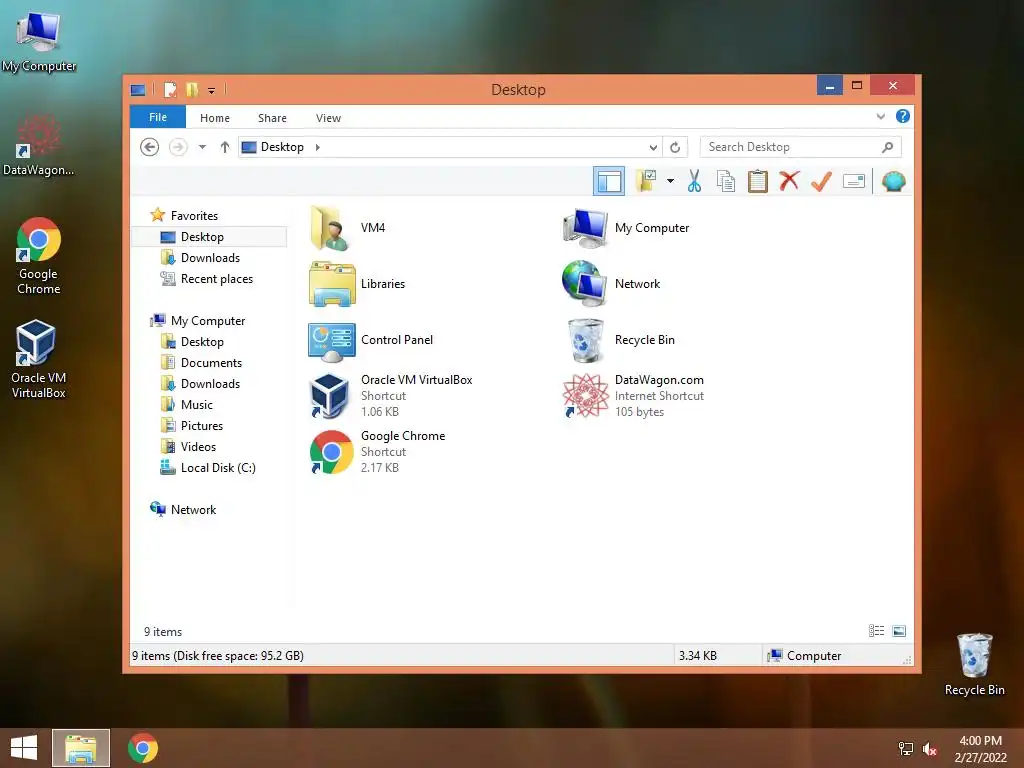Click File Explorer on the taskbar

(x=81, y=748)
